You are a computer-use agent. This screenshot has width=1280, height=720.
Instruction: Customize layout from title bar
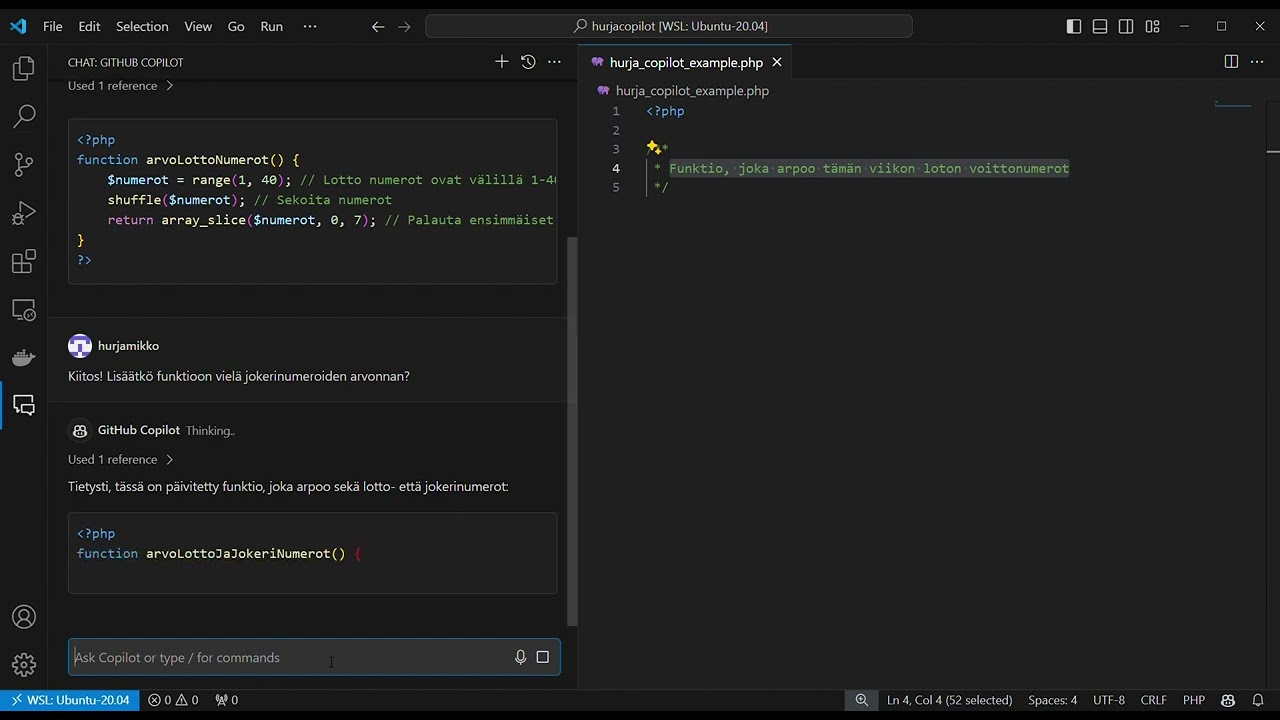tap(1153, 27)
